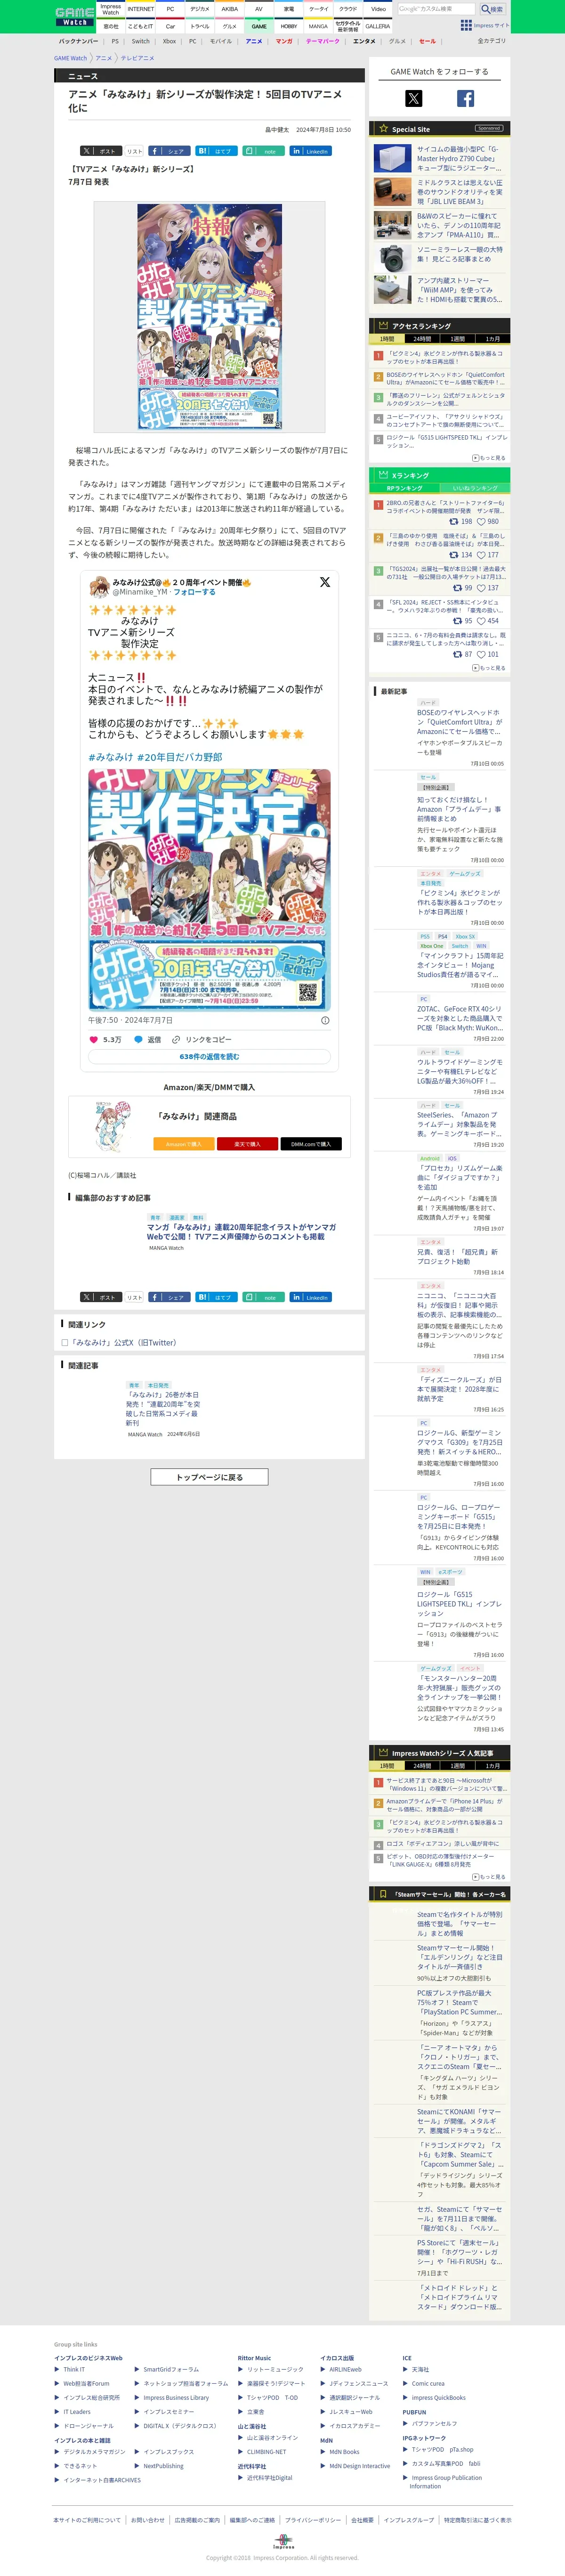Expand もっと見る under Impress Watch 人気記事

point(489,1877)
